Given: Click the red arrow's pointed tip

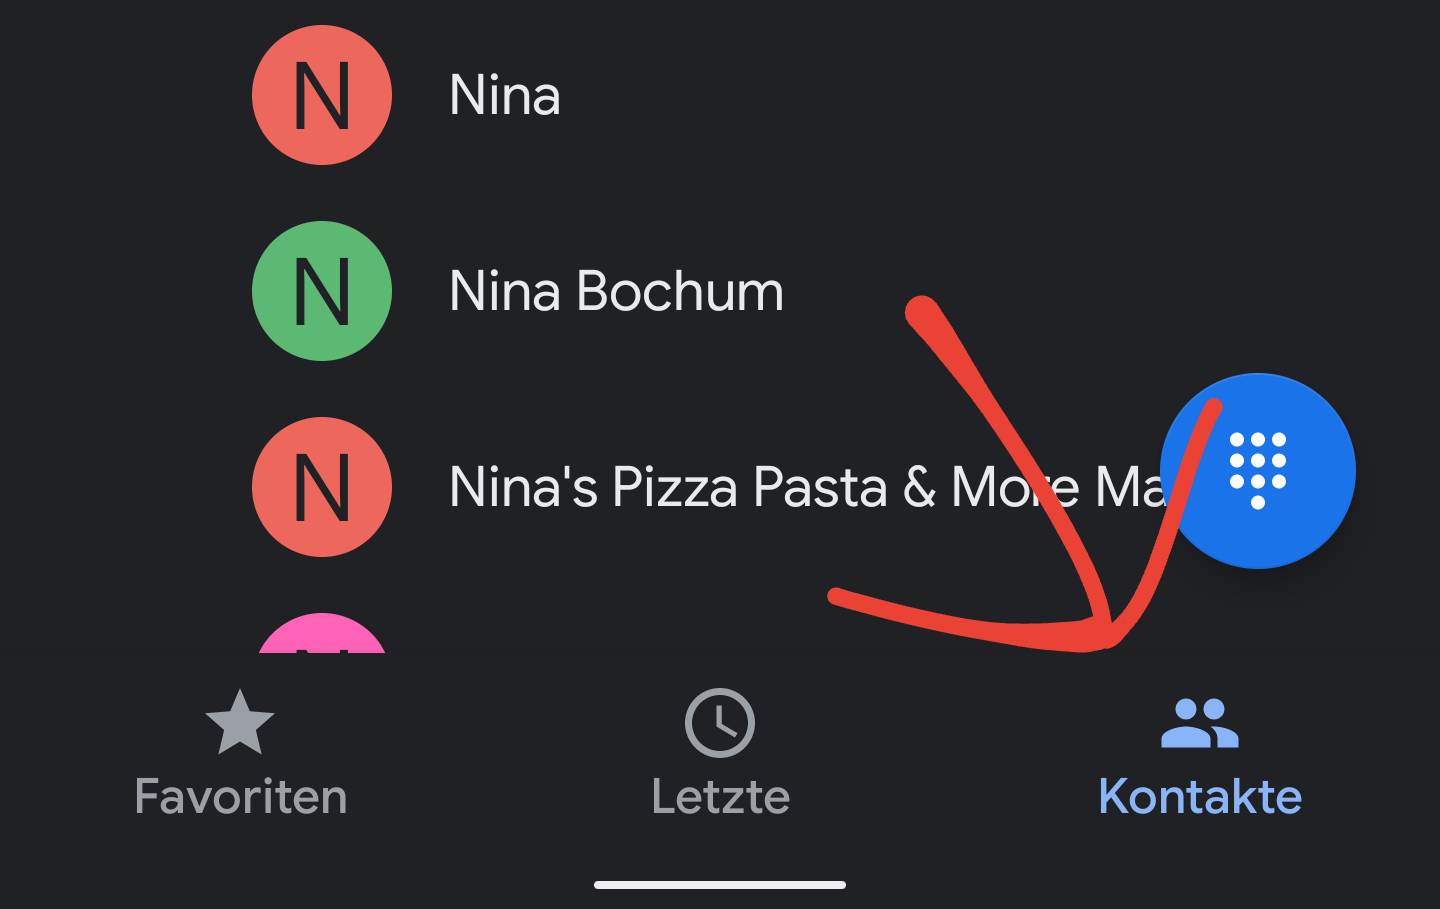Looking at the screenshot, I should (1105, 638).
